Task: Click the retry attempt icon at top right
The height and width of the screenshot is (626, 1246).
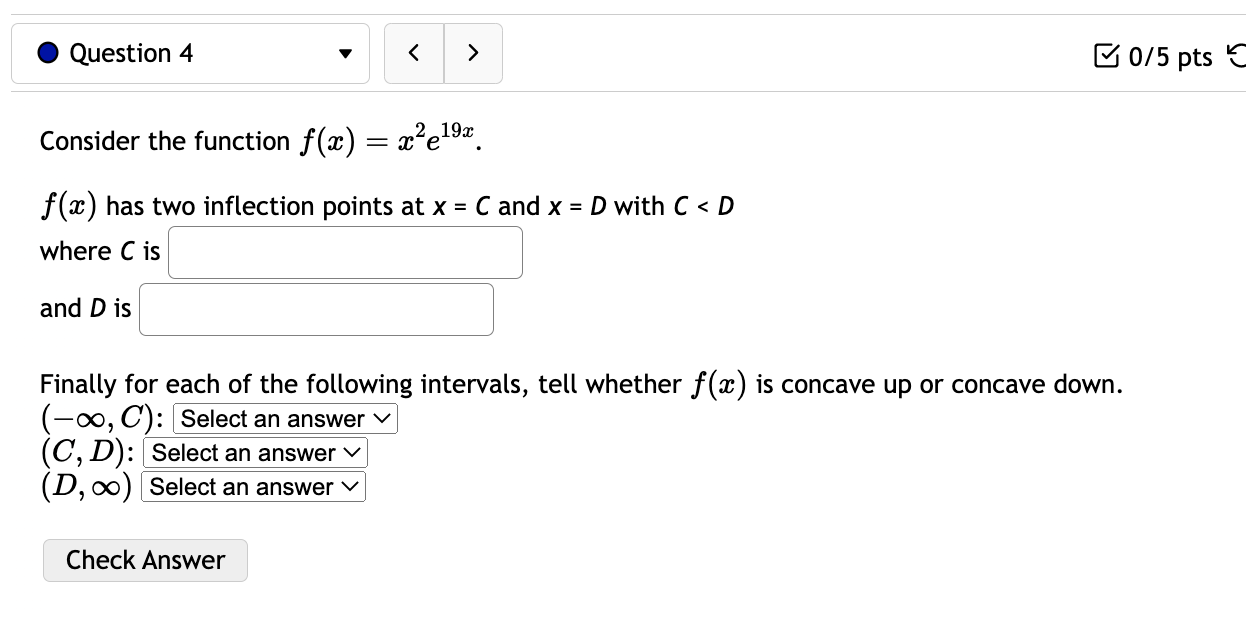Action: 1238,57
